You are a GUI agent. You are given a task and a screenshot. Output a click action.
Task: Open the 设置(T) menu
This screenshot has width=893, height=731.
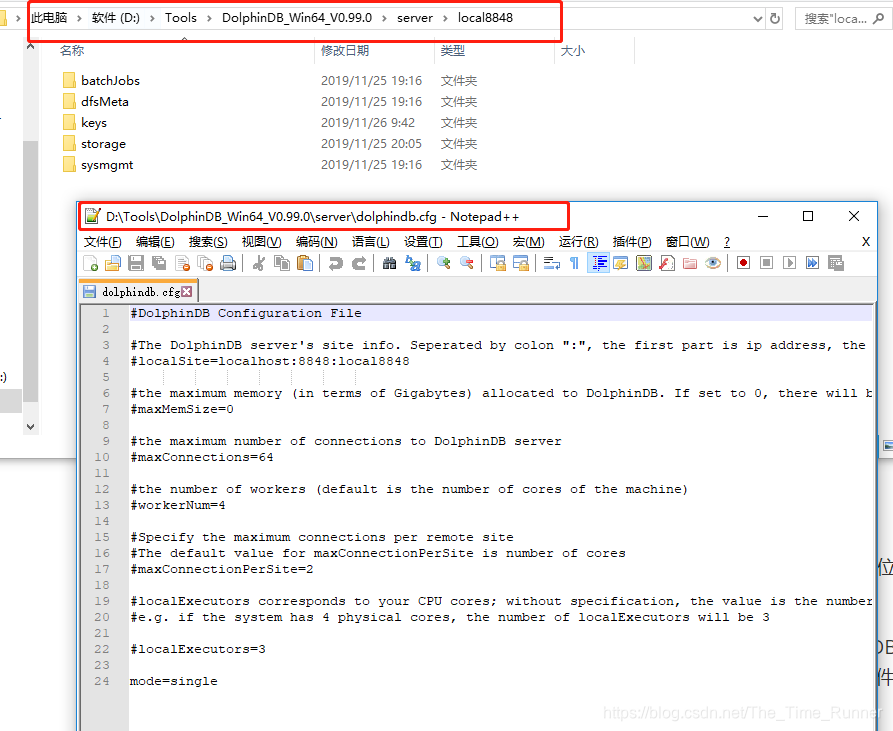(x=423, y=242)
